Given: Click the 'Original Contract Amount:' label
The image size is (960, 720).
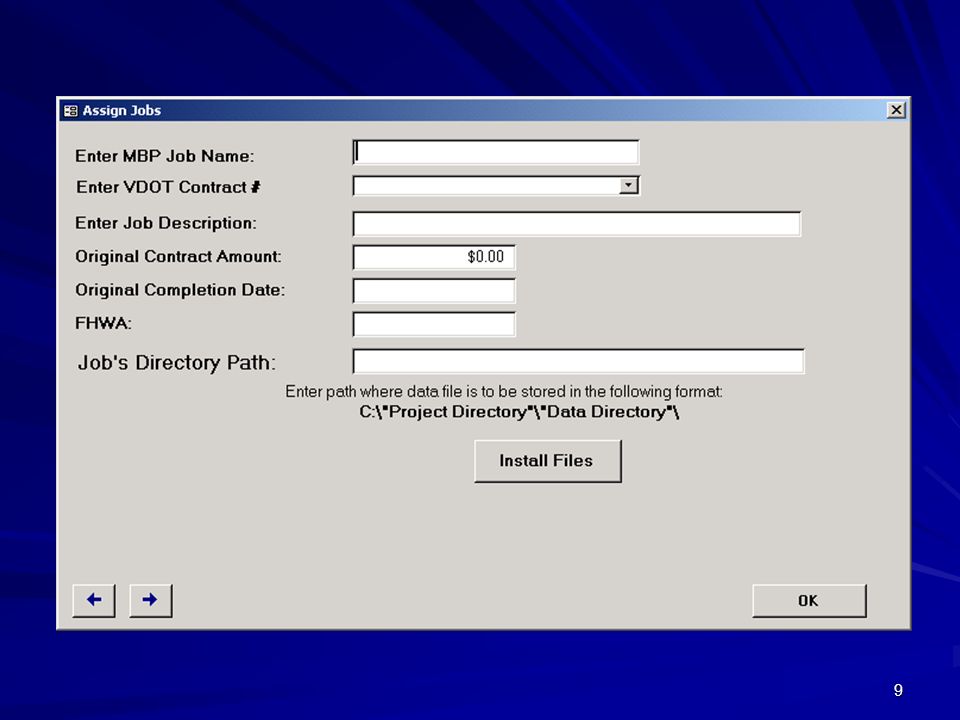Looking at the screenshot, I should click(x=178, y=257).
